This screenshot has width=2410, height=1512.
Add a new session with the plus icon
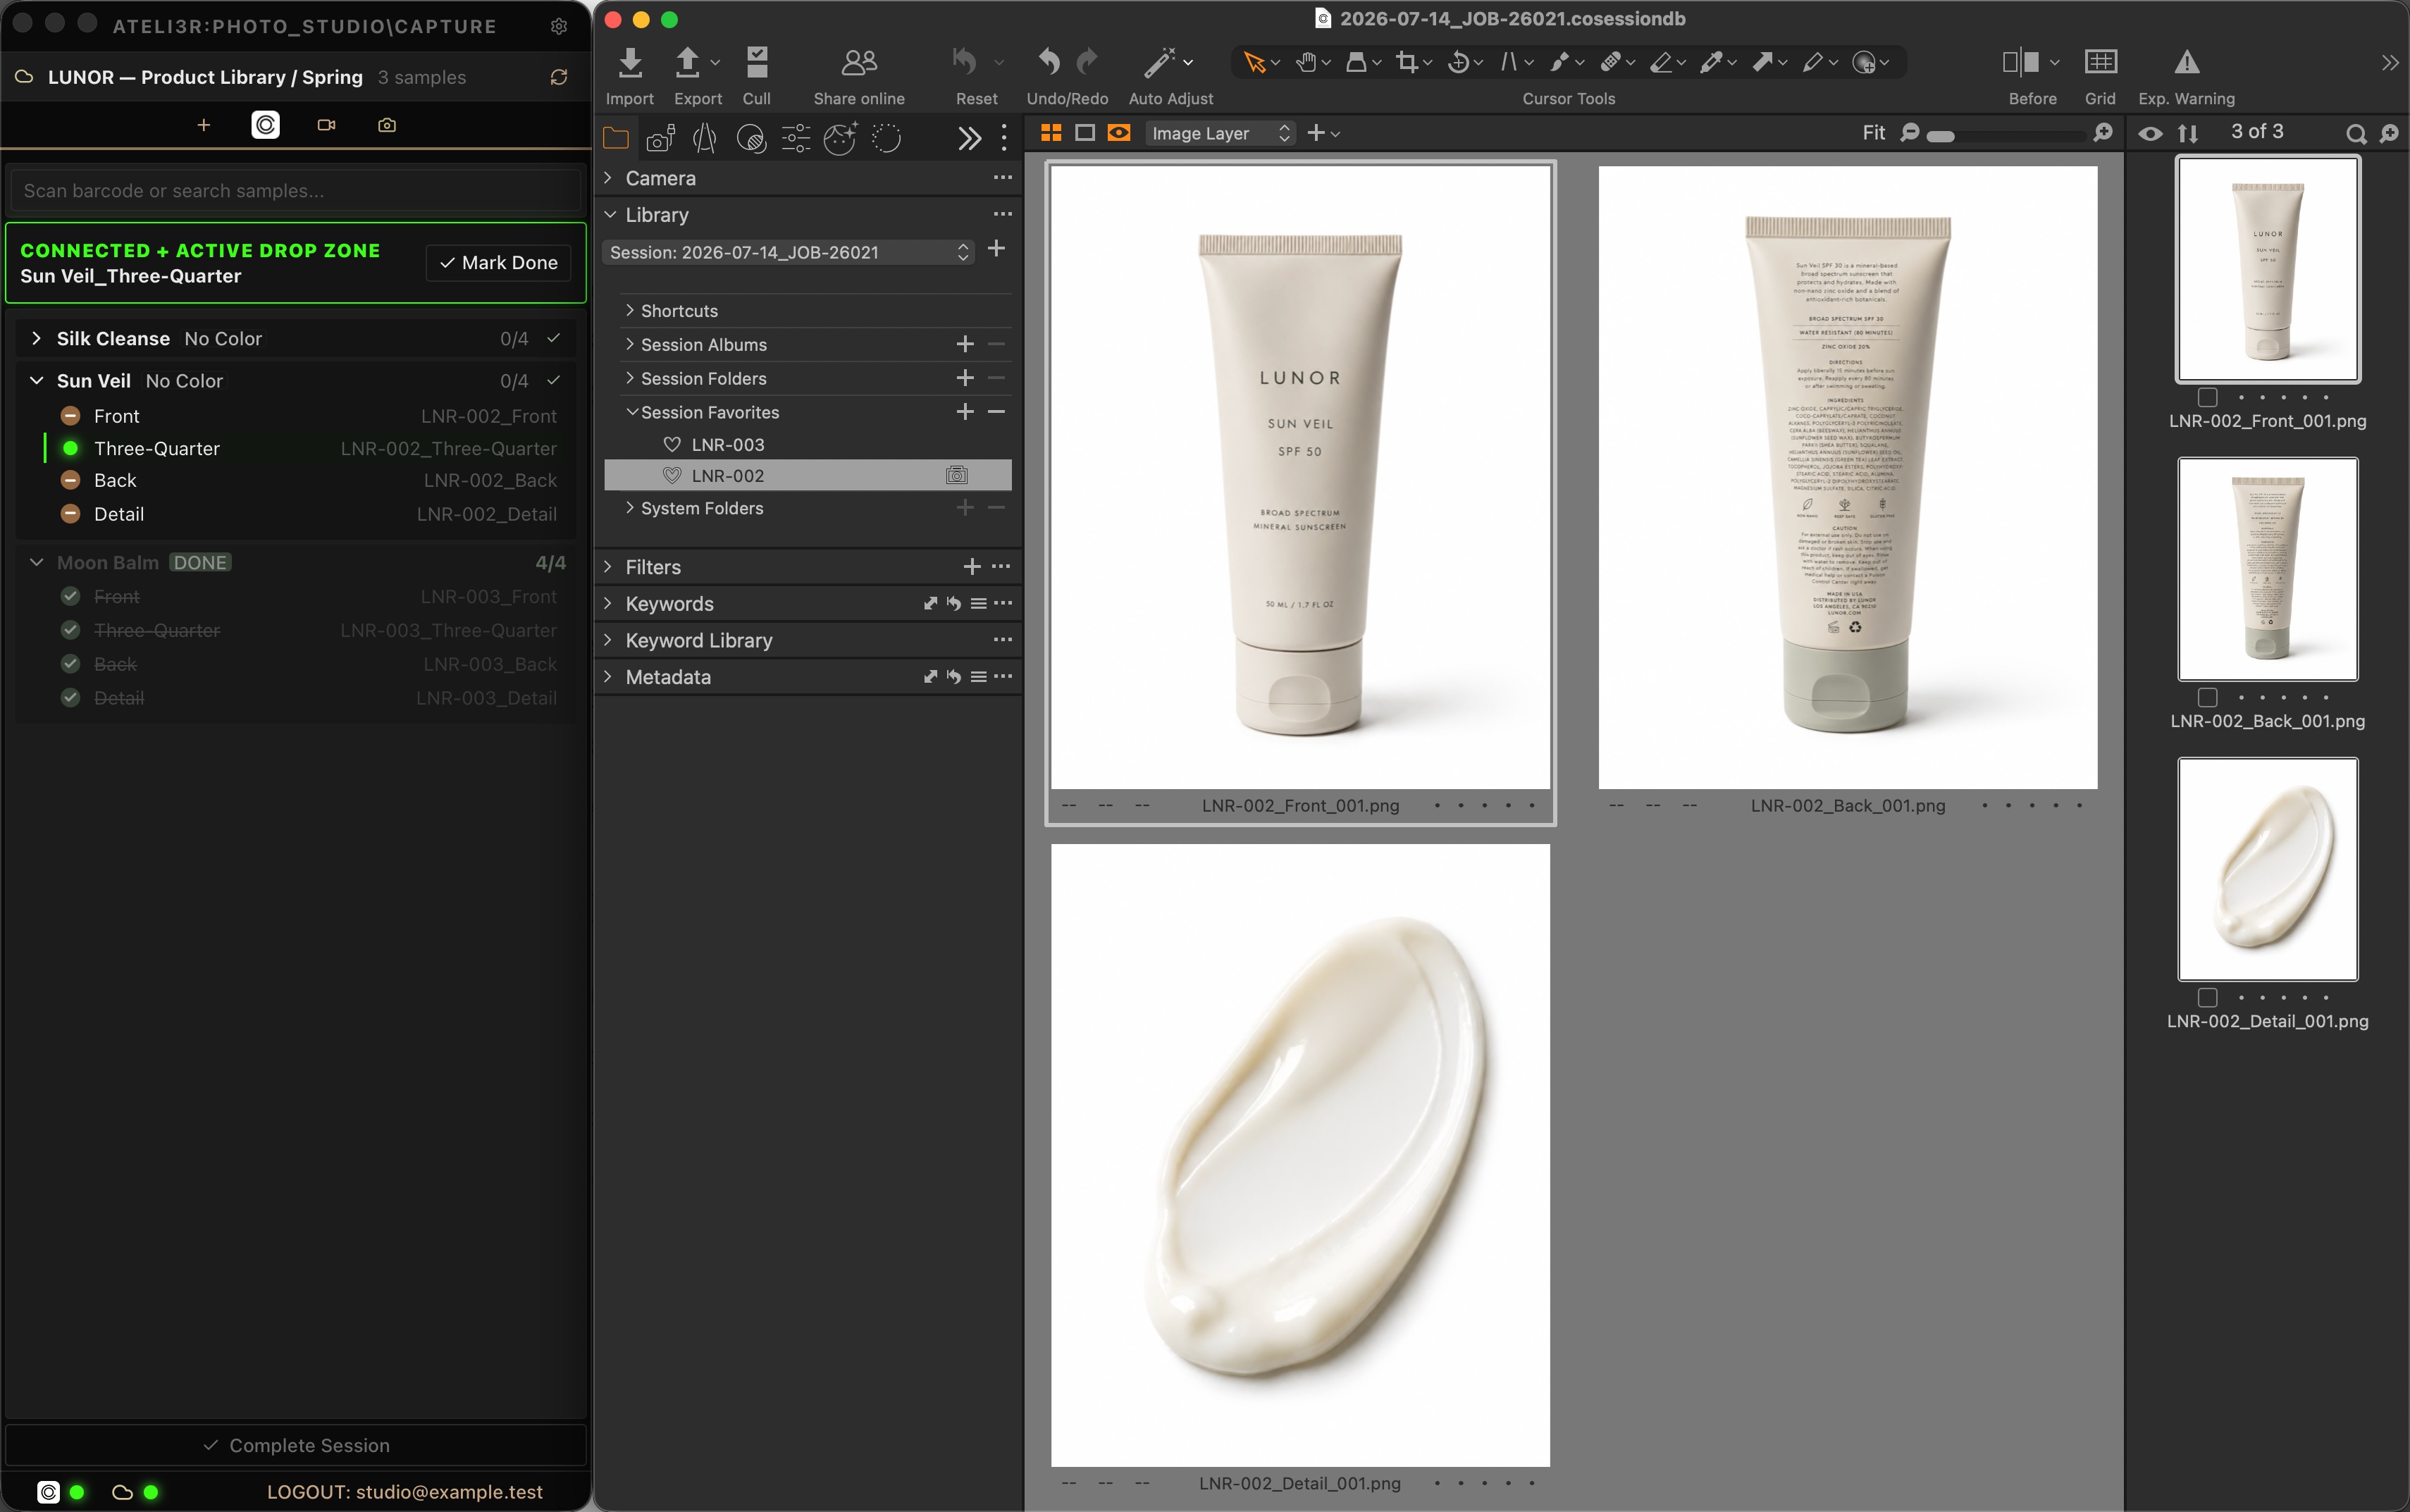pos(996,249)
